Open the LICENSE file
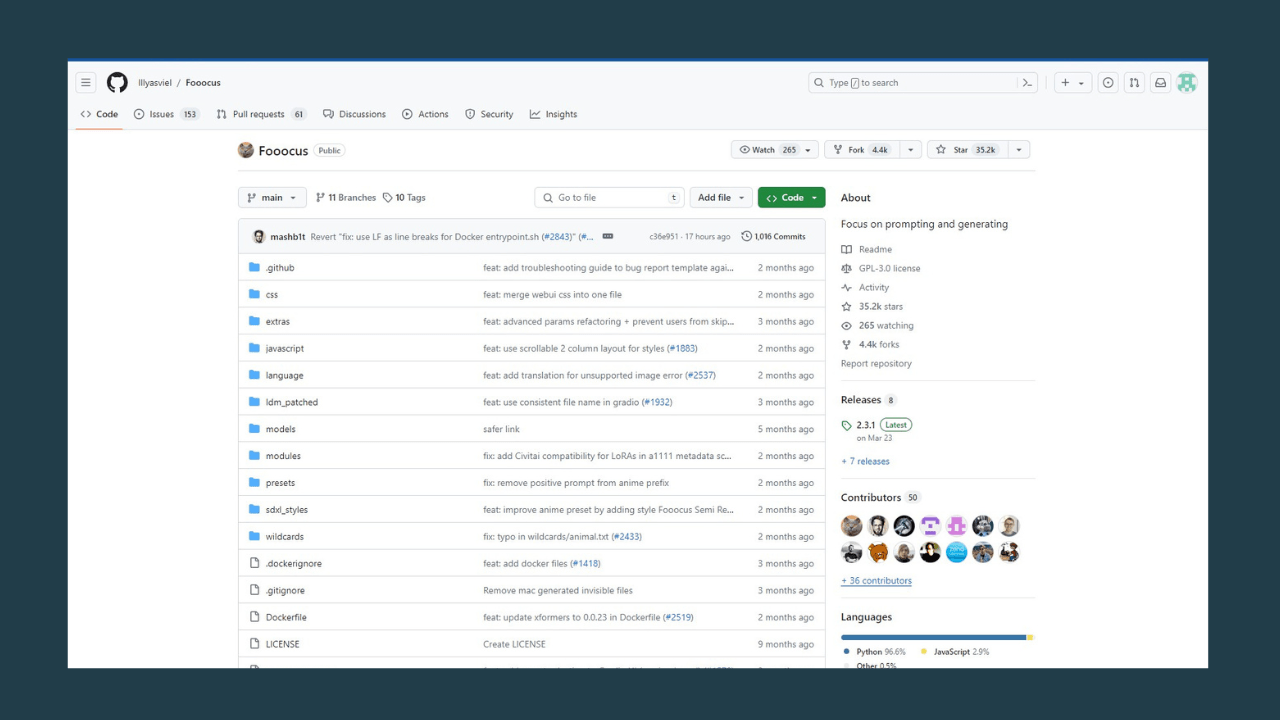1280x720 pixels. coord(282,644)
